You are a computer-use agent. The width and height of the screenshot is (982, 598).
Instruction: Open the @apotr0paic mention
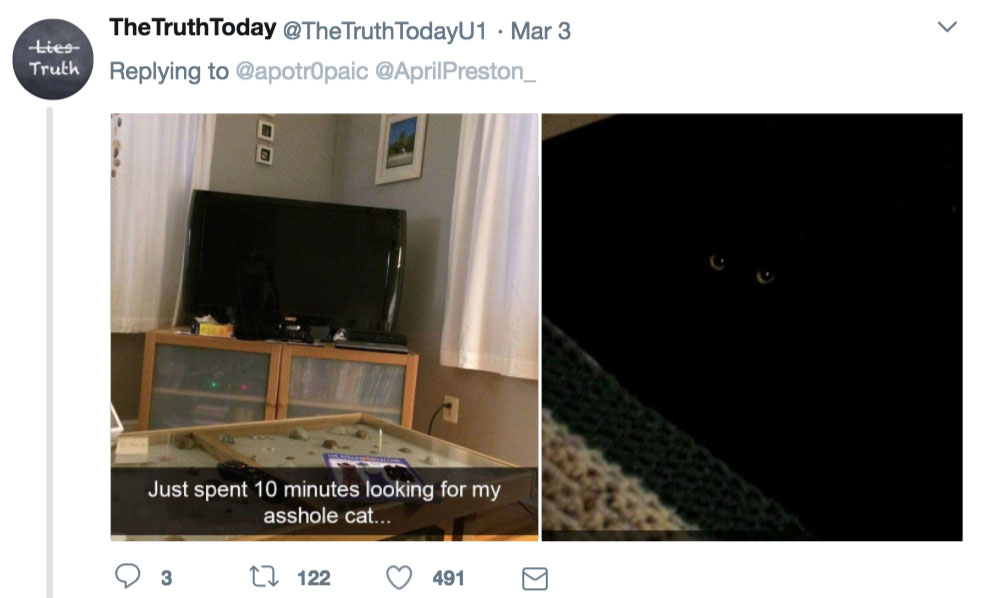pyautogui.click(x=302, y=71)
